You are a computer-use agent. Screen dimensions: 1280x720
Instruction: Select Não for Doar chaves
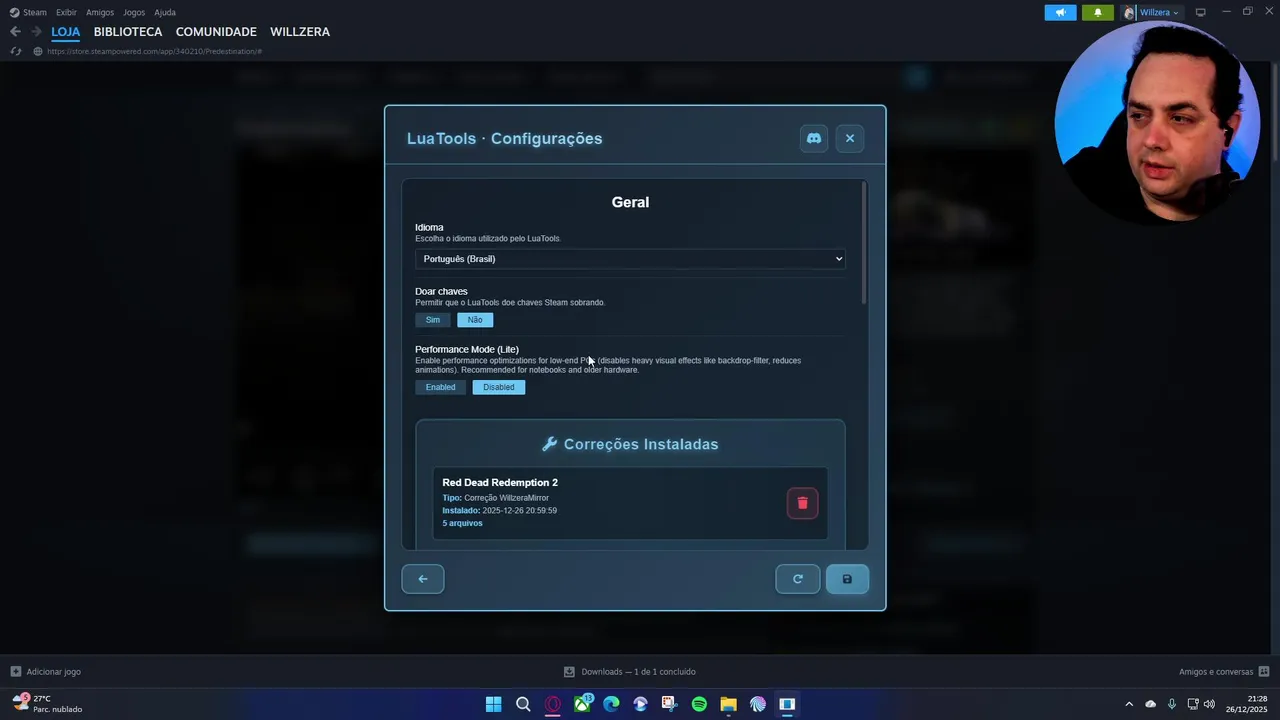coord(475,320)
